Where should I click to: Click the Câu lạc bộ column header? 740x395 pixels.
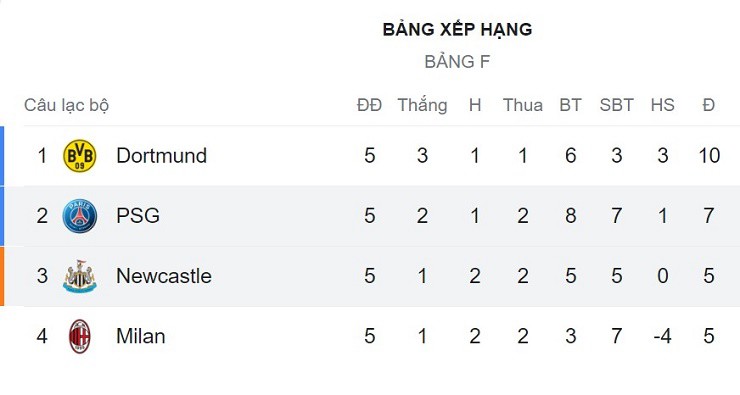pyautogui.click(x=67, y=105)
